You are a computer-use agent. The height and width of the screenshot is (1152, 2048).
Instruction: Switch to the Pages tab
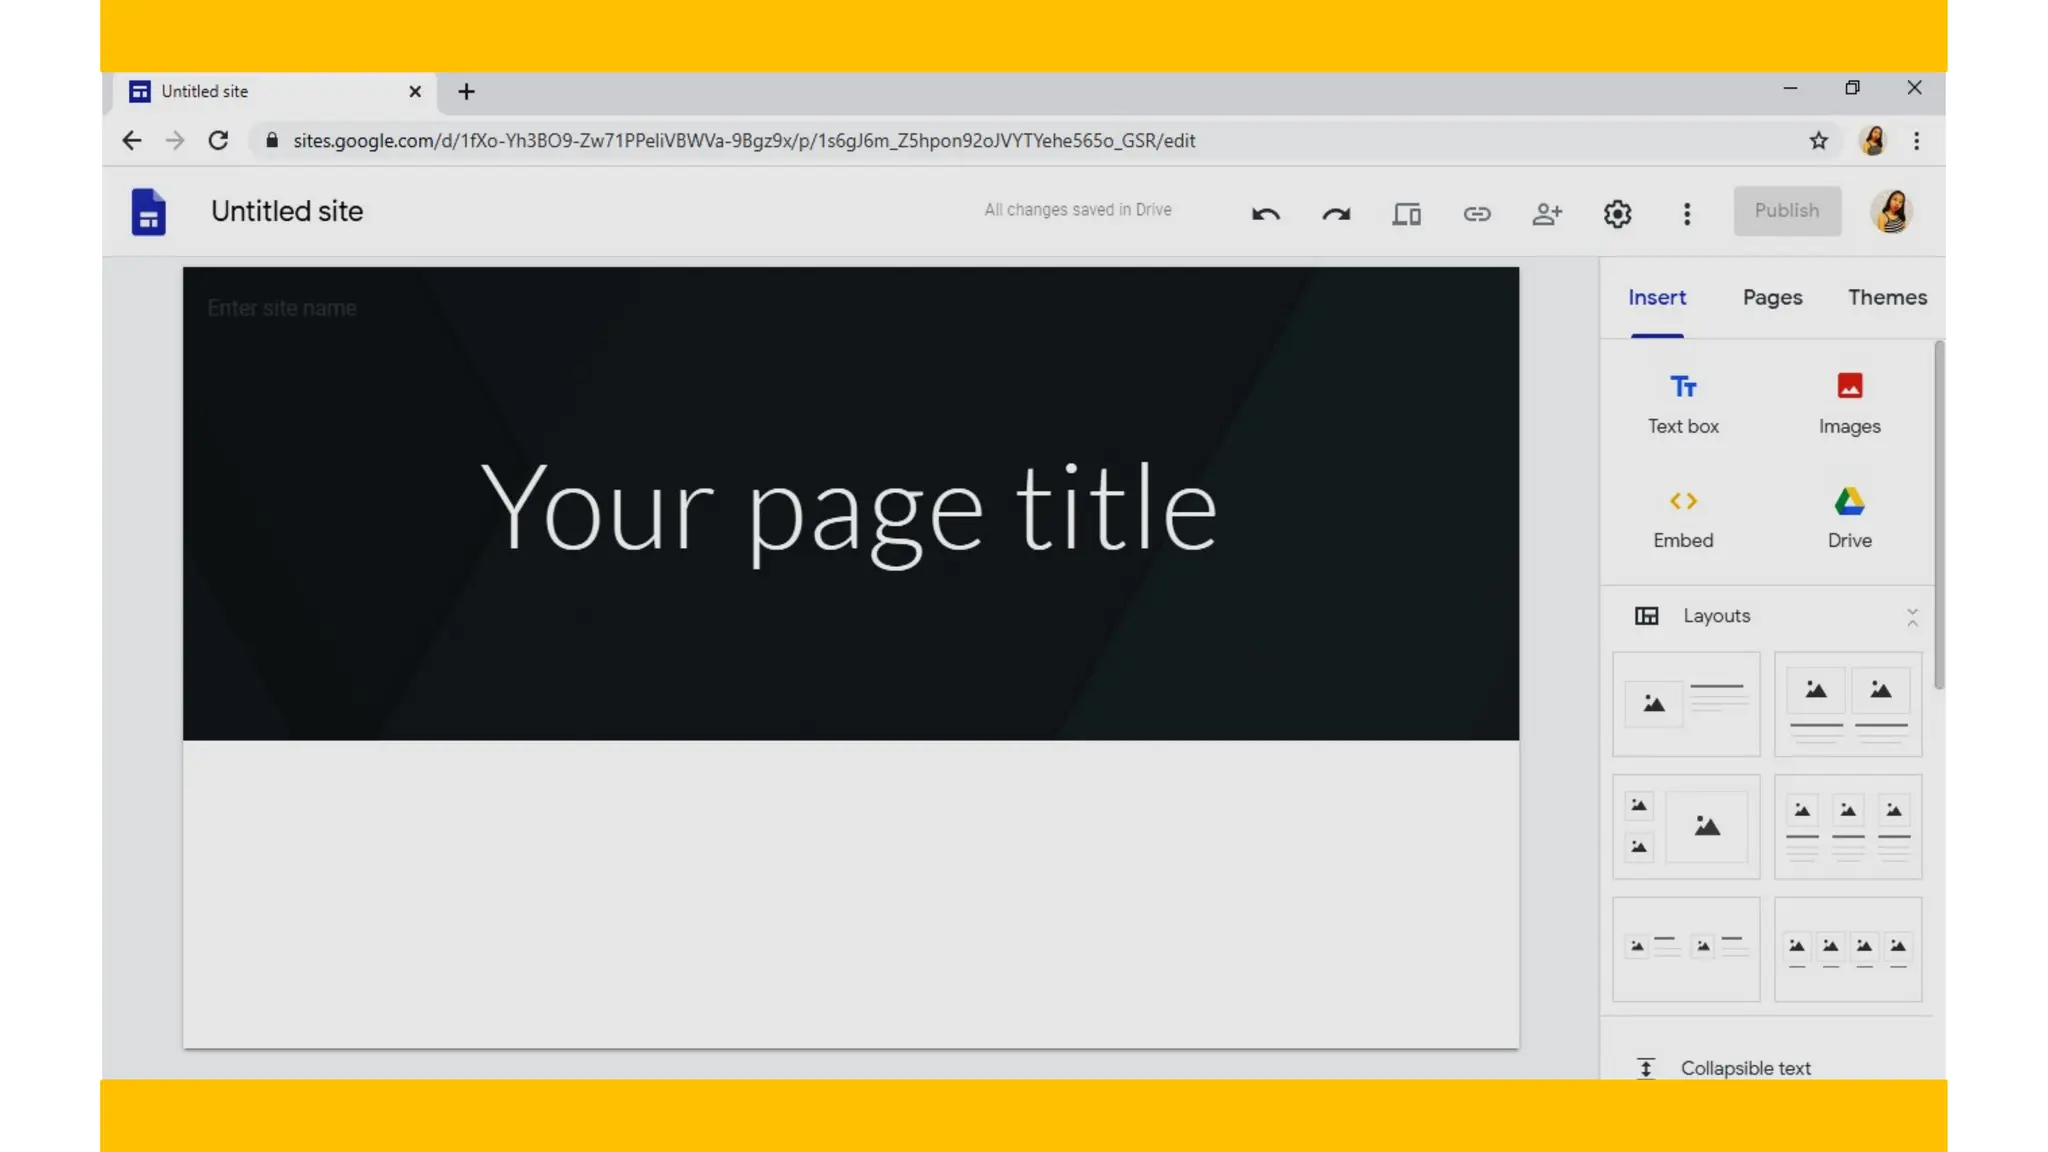tap(1772, 297)
